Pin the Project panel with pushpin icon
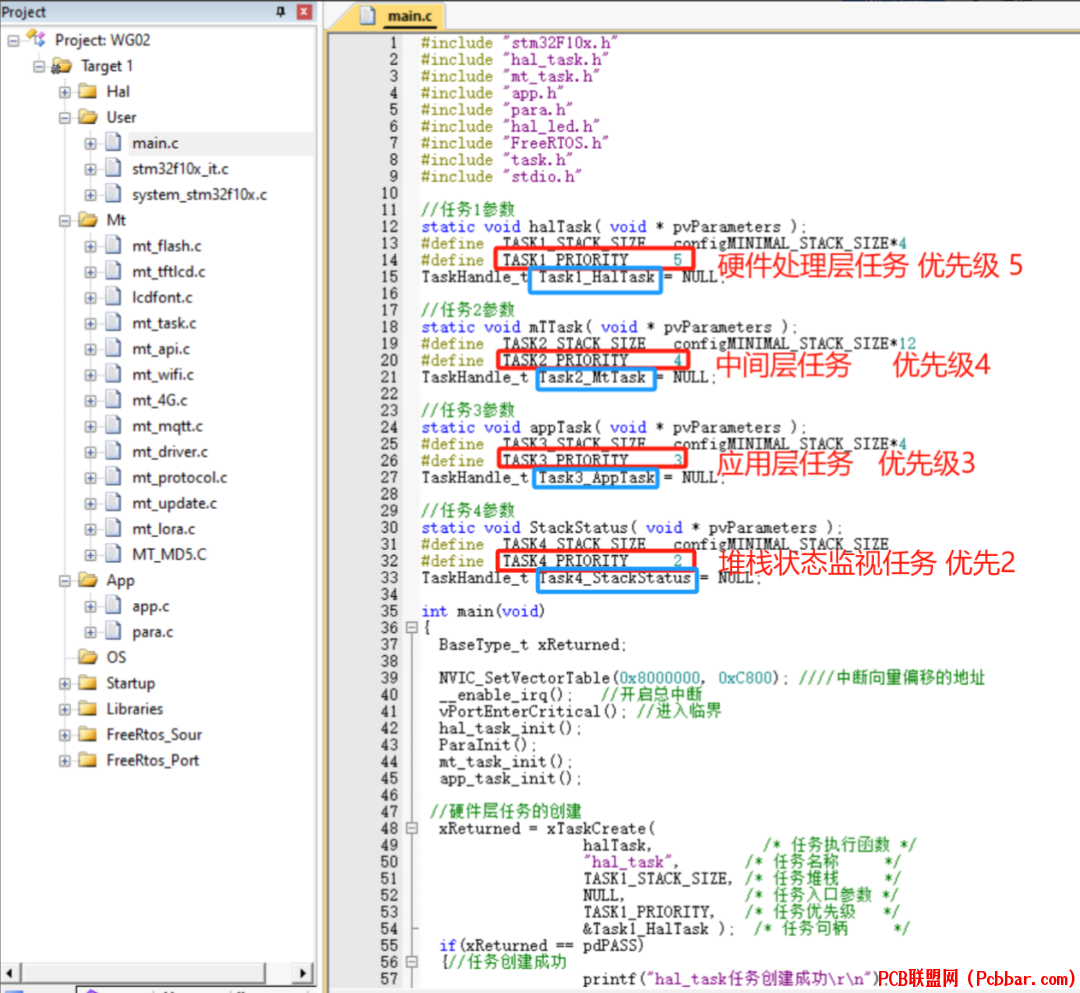 tap(280, 12)
